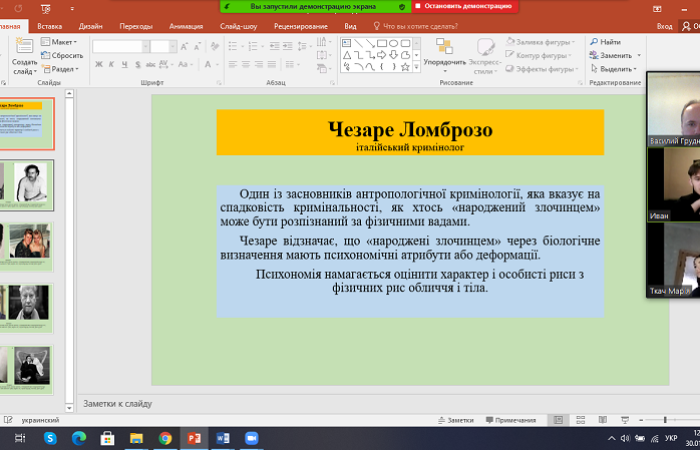Switch to the Animation (Анимация) tab
This screenshot has height=450, width=700.
point(185,26)
